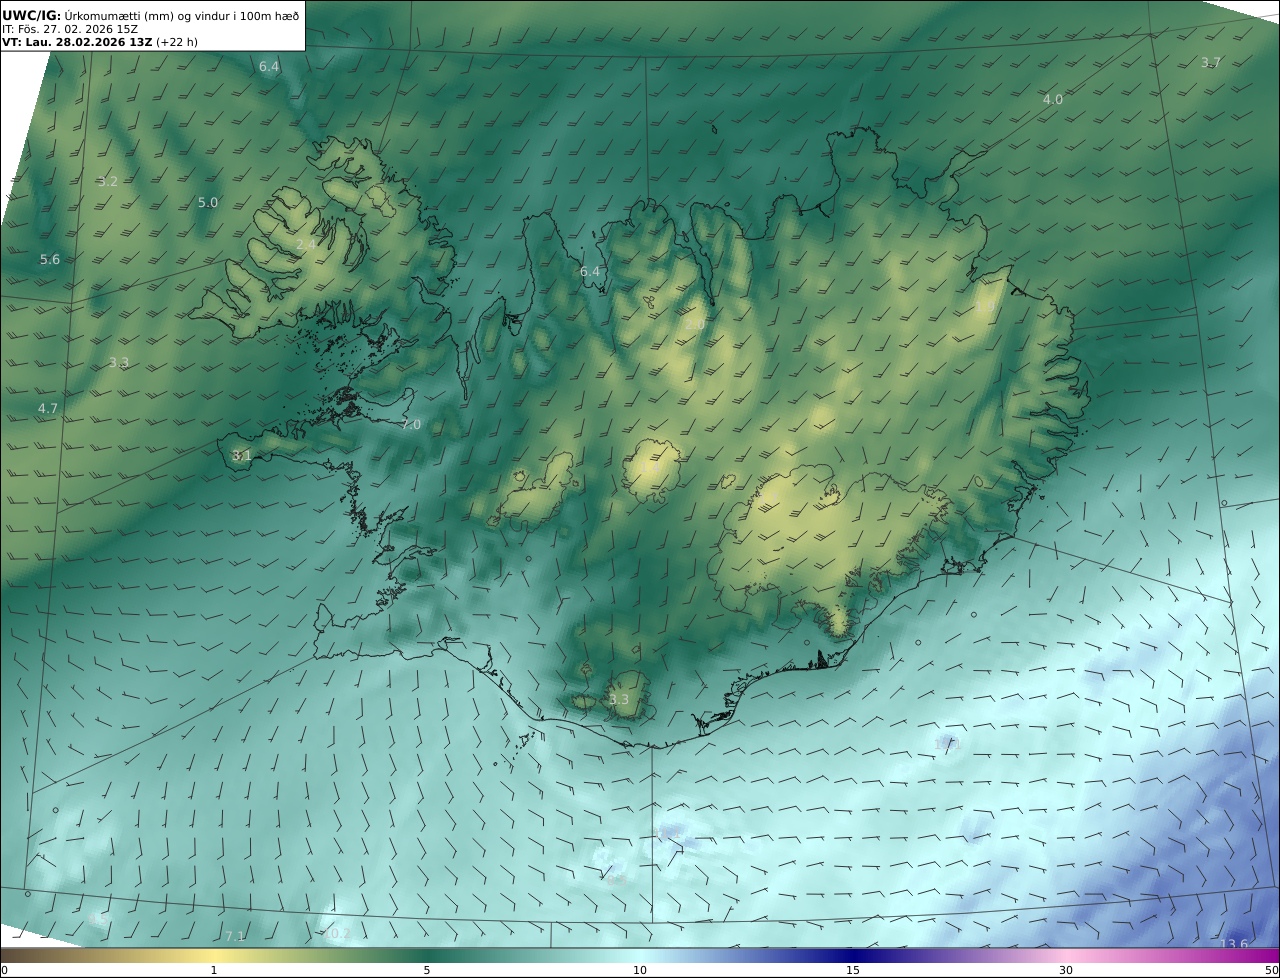
Task: Click the colorbar tick label 10
Action: [640, 970]
